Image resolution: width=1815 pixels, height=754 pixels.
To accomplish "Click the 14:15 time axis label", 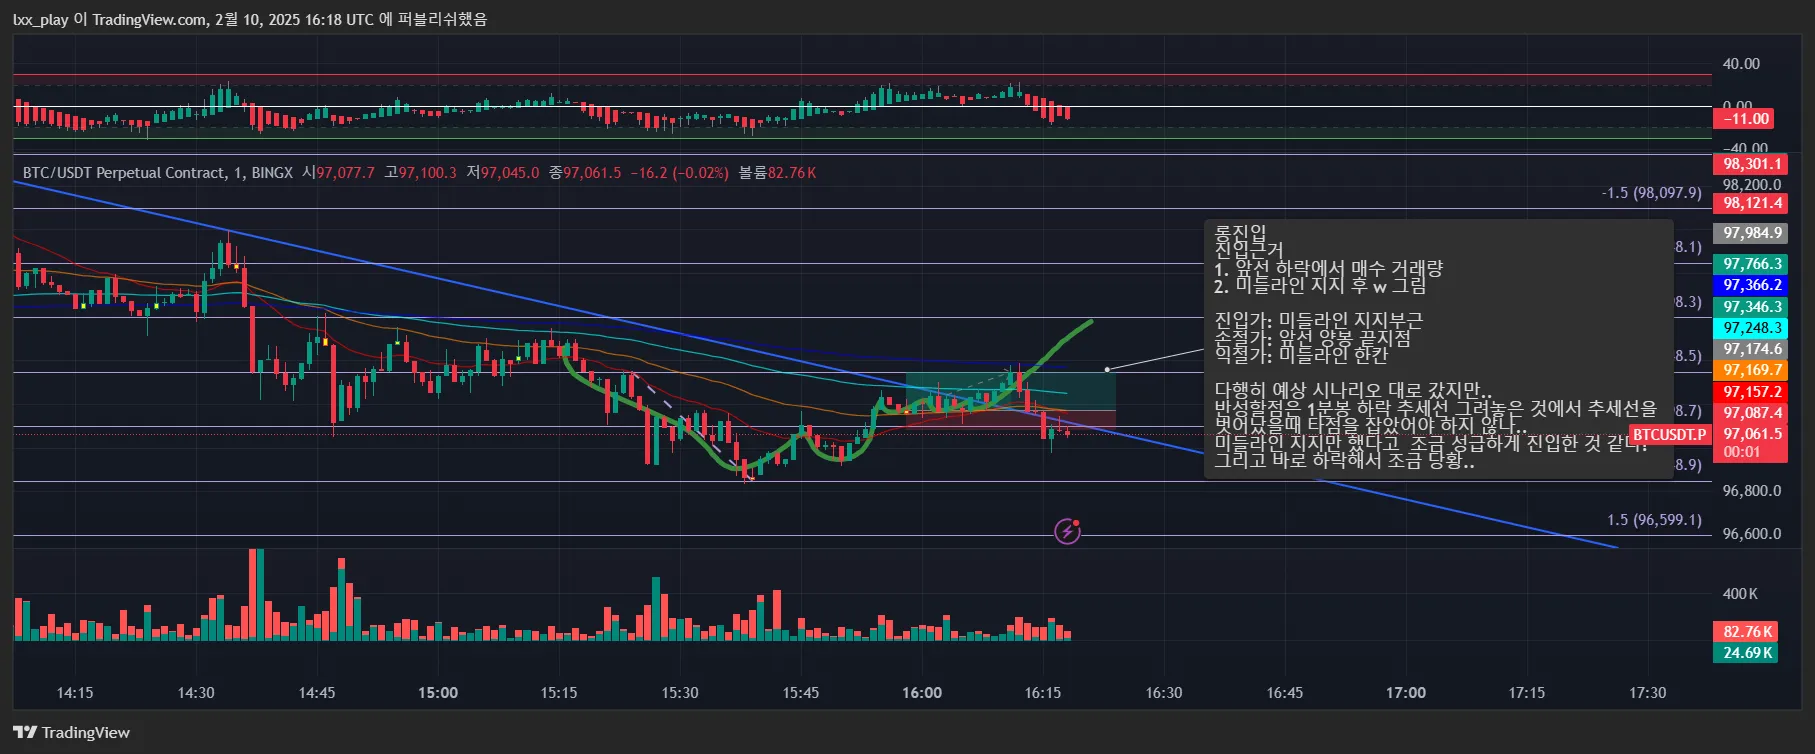I will 75,693.
